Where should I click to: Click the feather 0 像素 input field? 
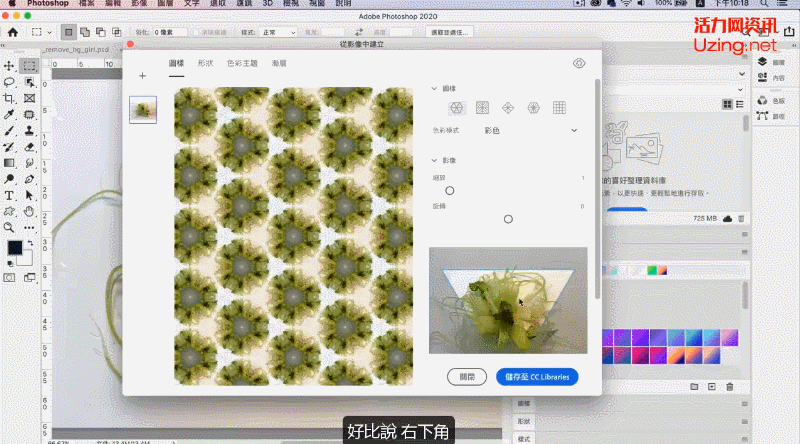click(x=169, y=32)
